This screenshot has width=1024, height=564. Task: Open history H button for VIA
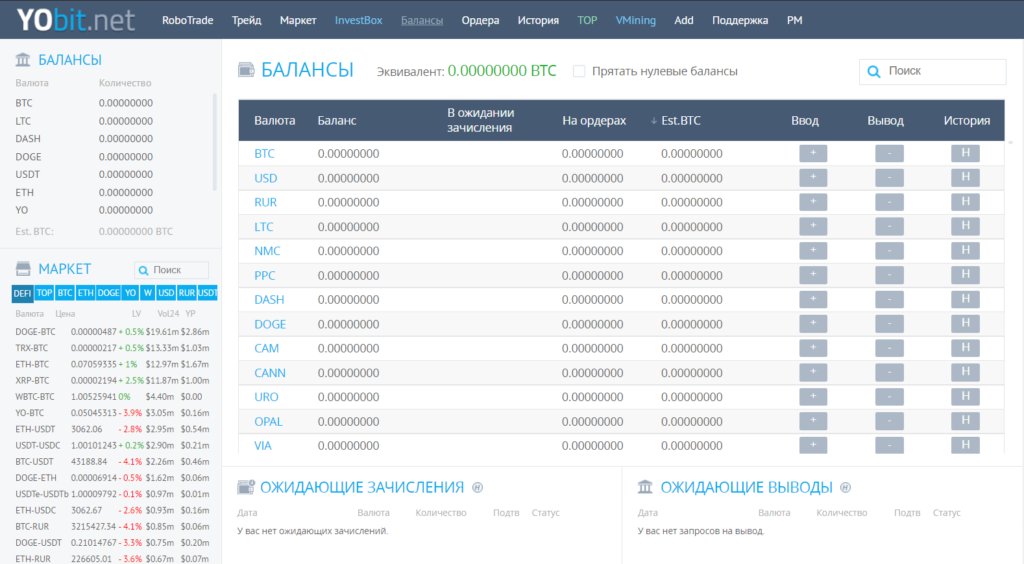click(x=965, y=445)
